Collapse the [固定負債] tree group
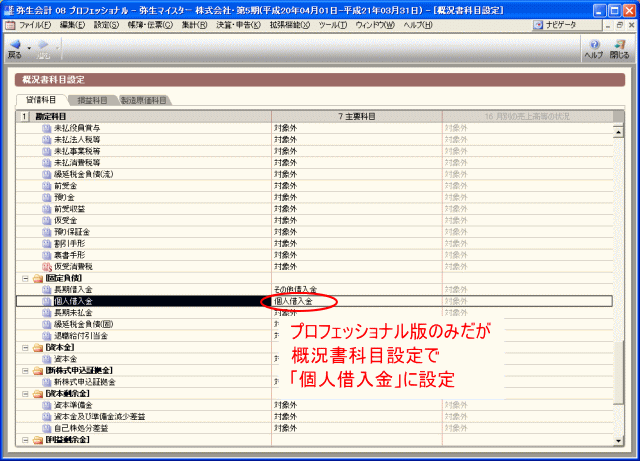 [25, 278]
